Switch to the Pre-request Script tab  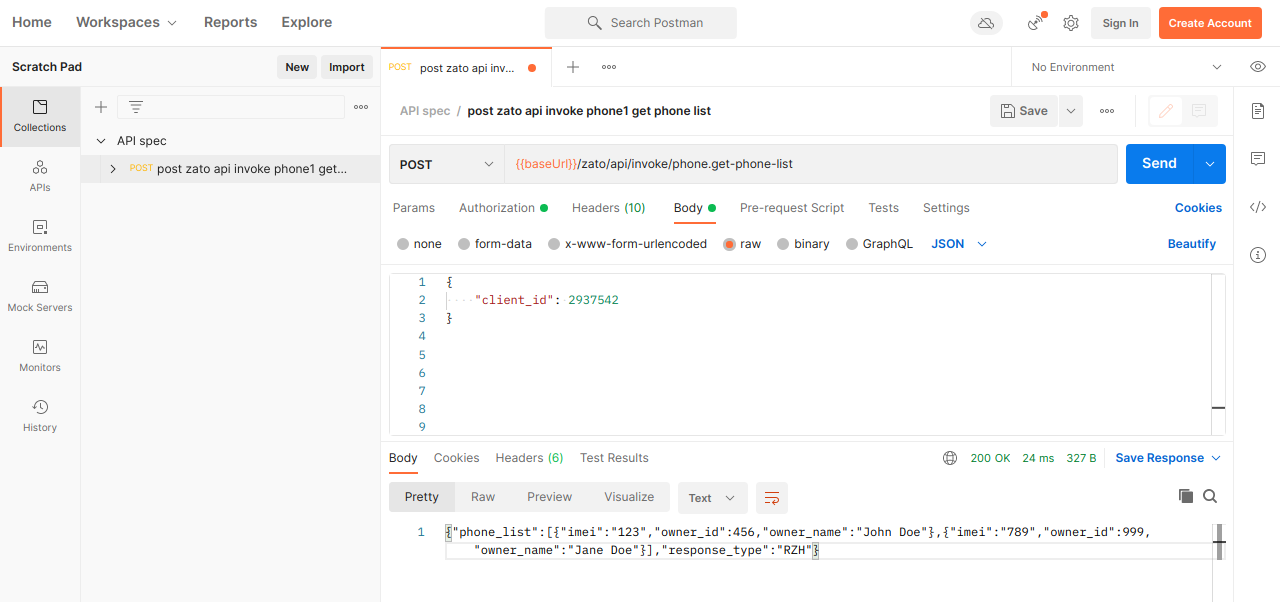(791, 208)
